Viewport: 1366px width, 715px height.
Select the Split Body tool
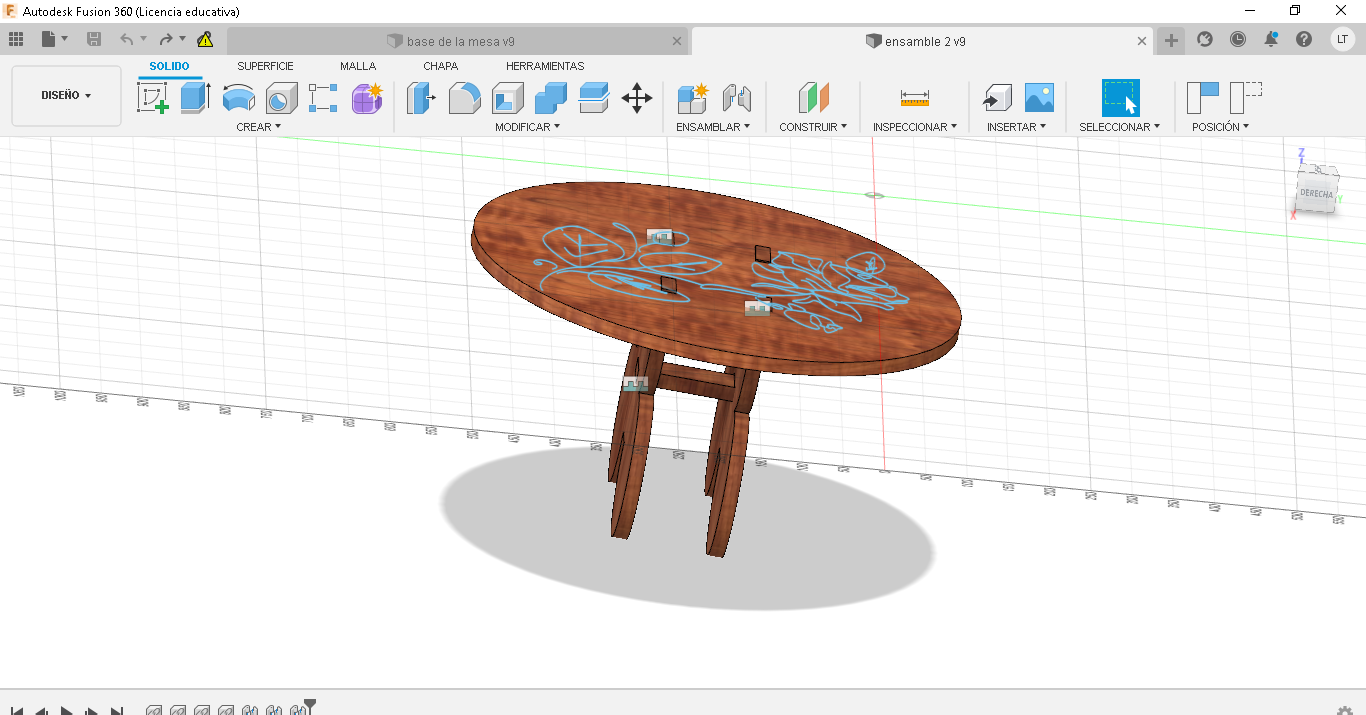pos(594,98)
